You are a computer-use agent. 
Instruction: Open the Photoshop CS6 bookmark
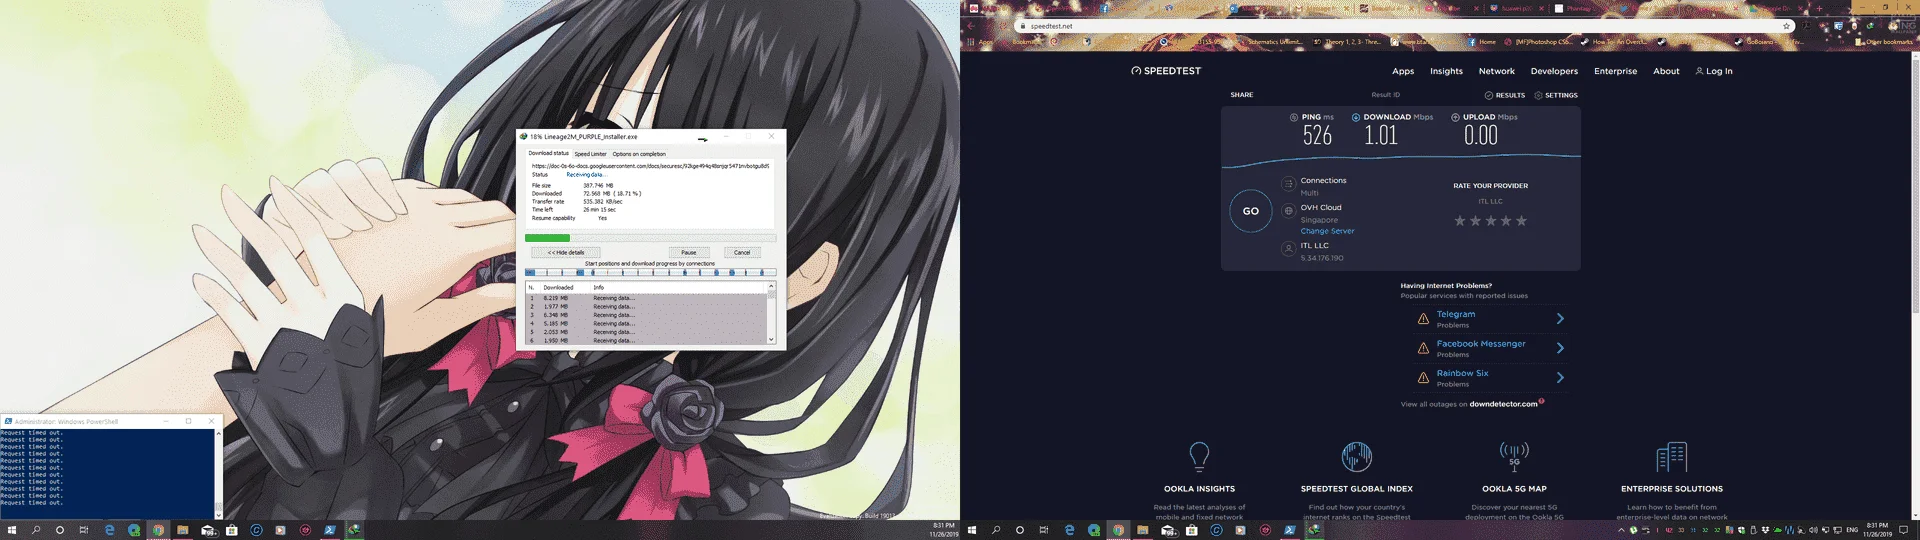pos(1537,42)
